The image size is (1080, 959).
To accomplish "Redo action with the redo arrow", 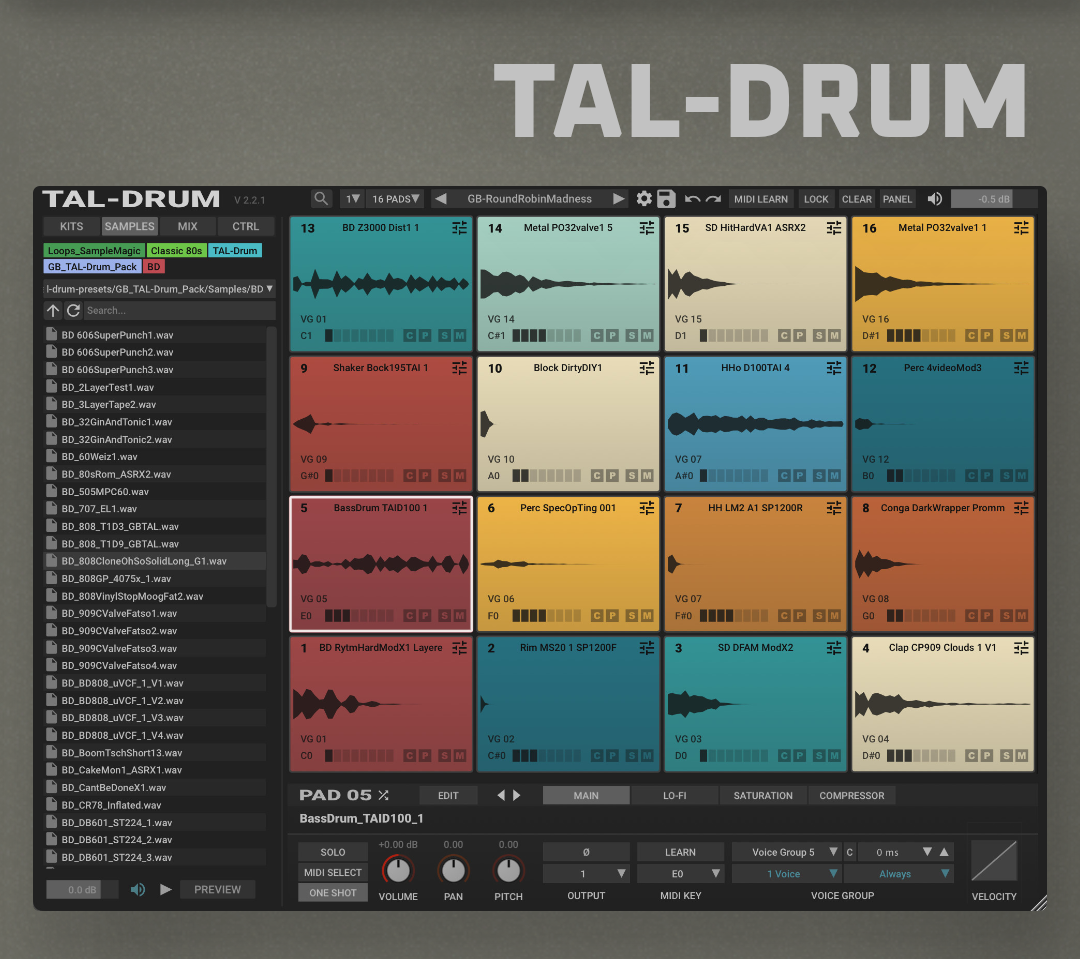I will [714, 199].
